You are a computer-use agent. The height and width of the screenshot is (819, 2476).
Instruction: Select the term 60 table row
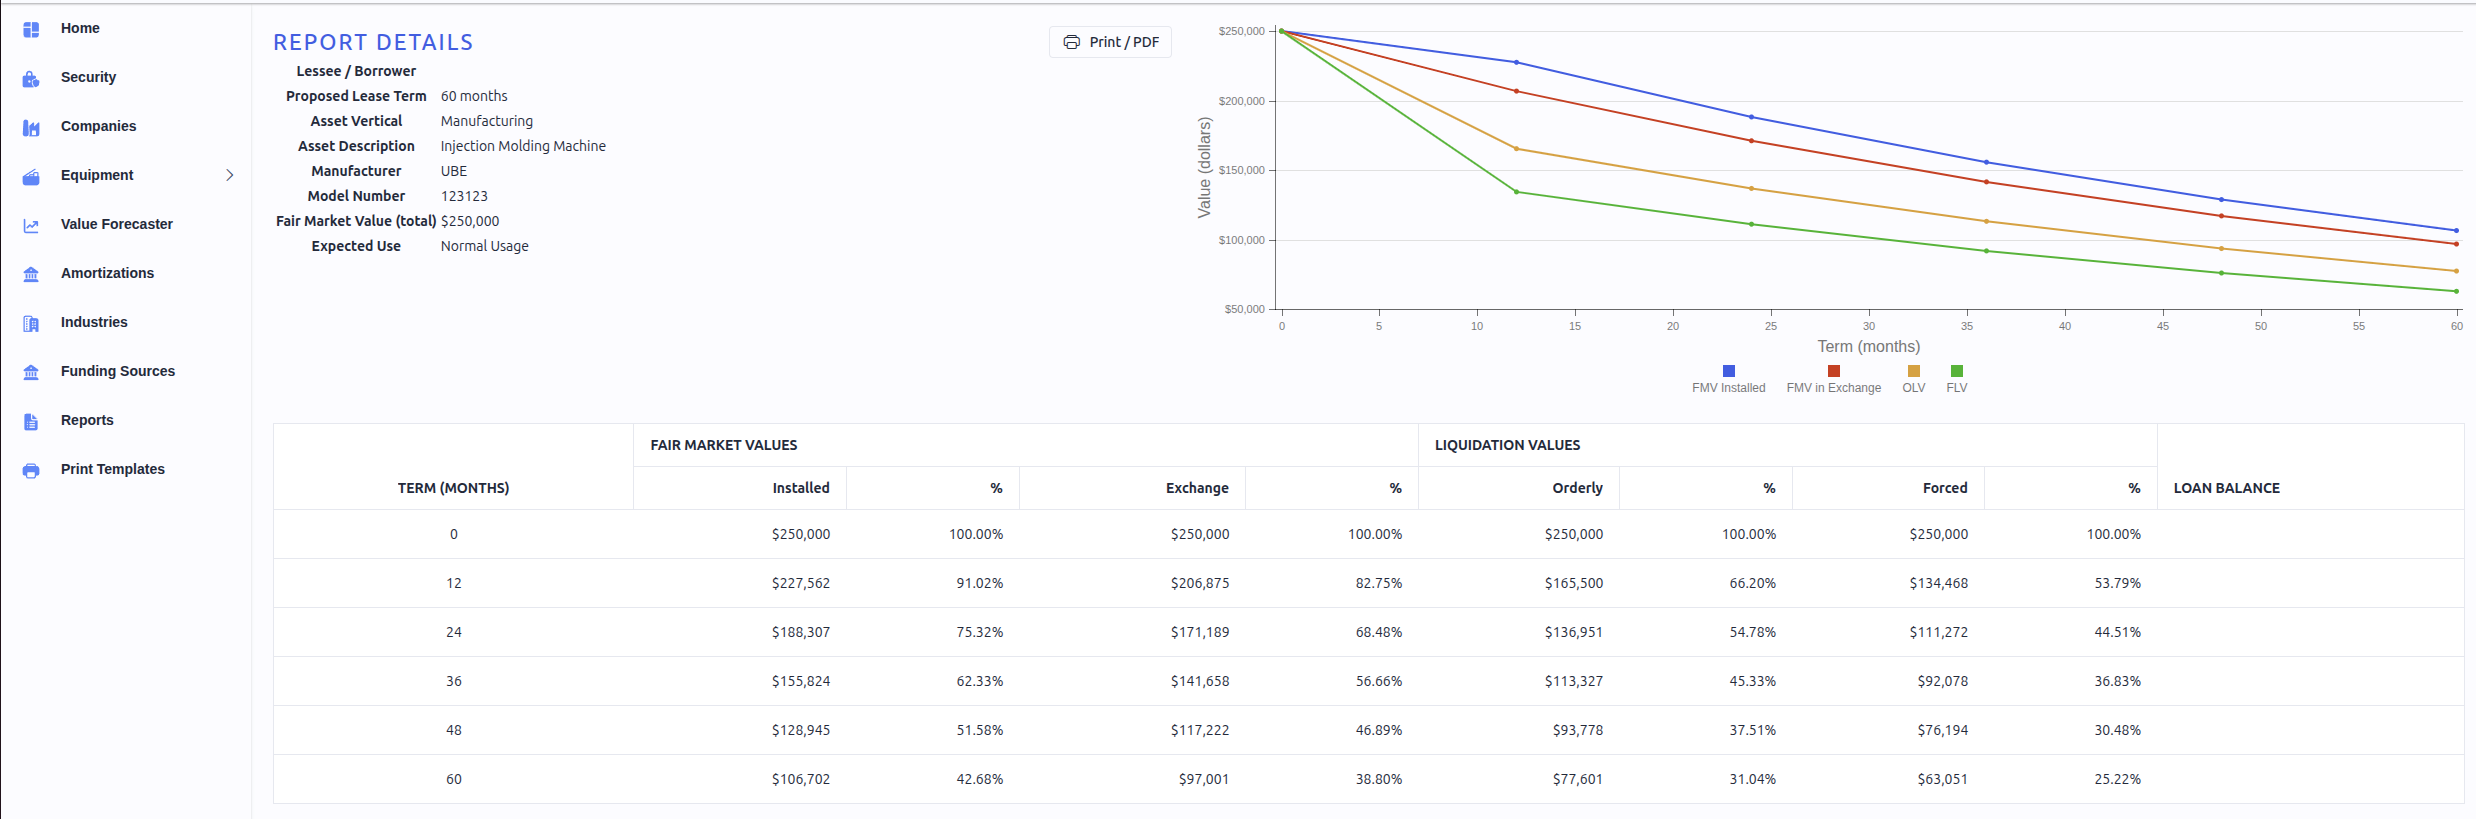1368,779
